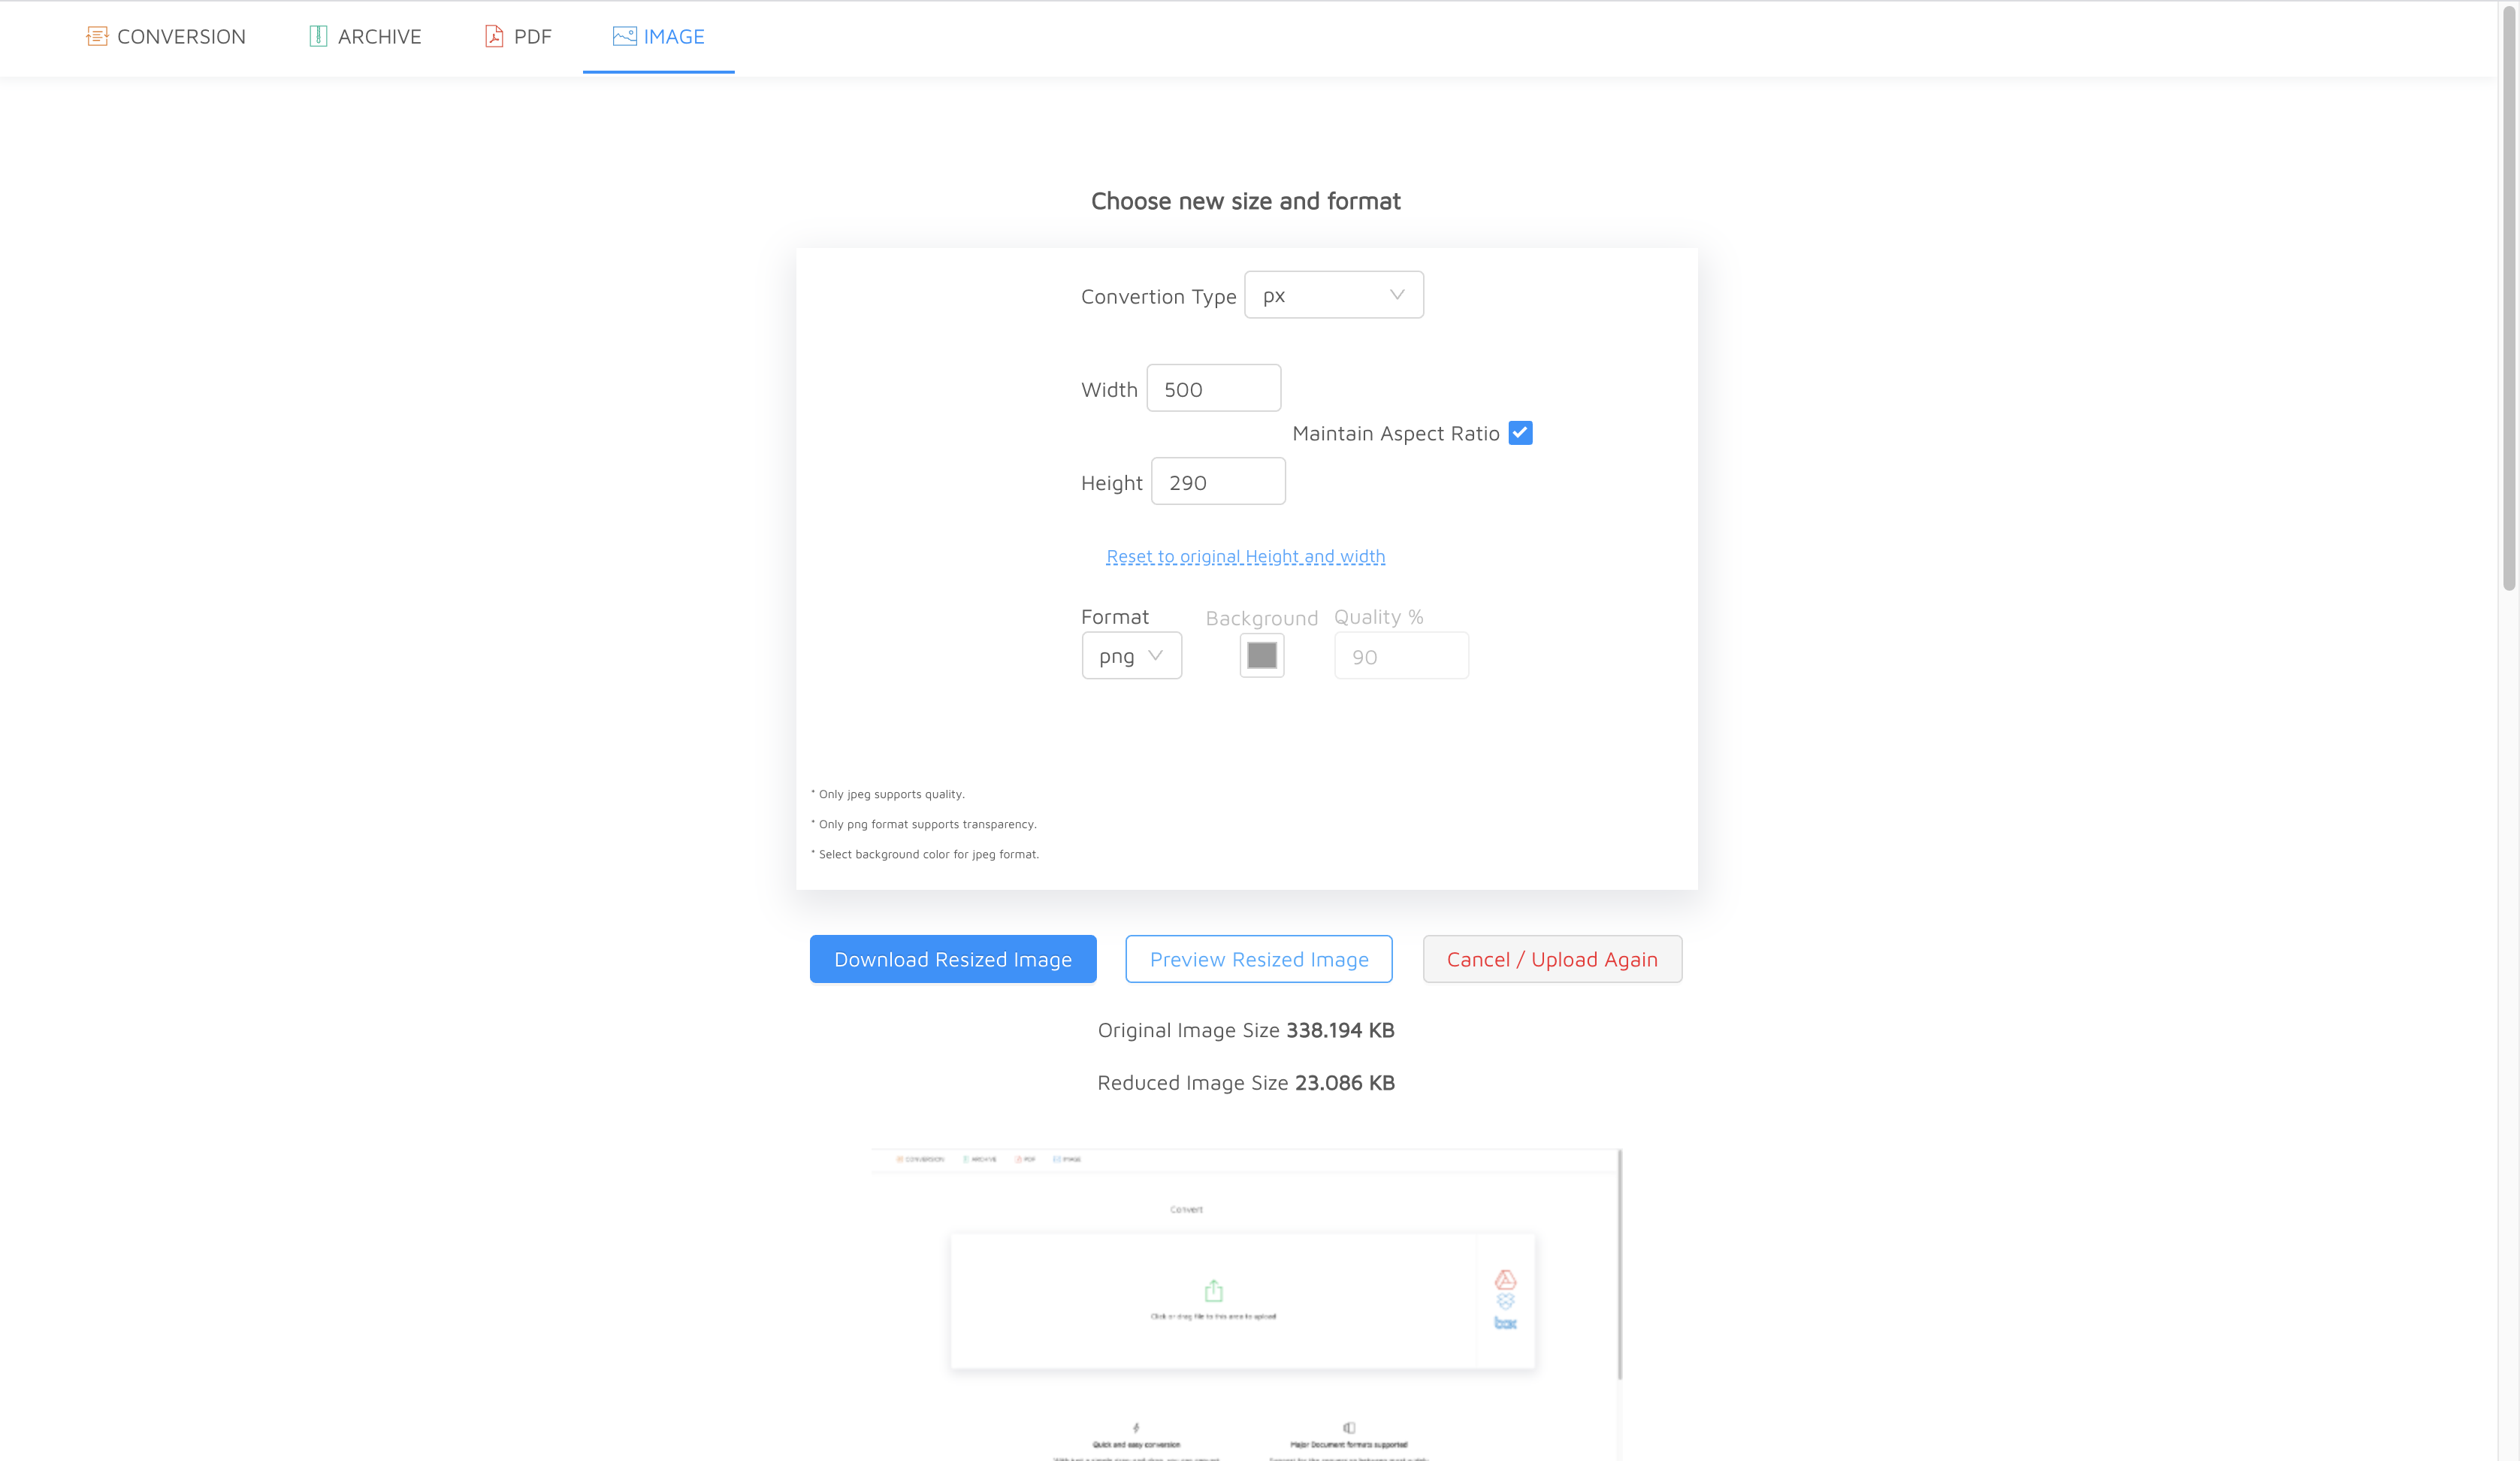The width and height of the screenshot is (2520, 1461).
Task: Click Cancel / Upload Again button
Action: point(1551,959)
